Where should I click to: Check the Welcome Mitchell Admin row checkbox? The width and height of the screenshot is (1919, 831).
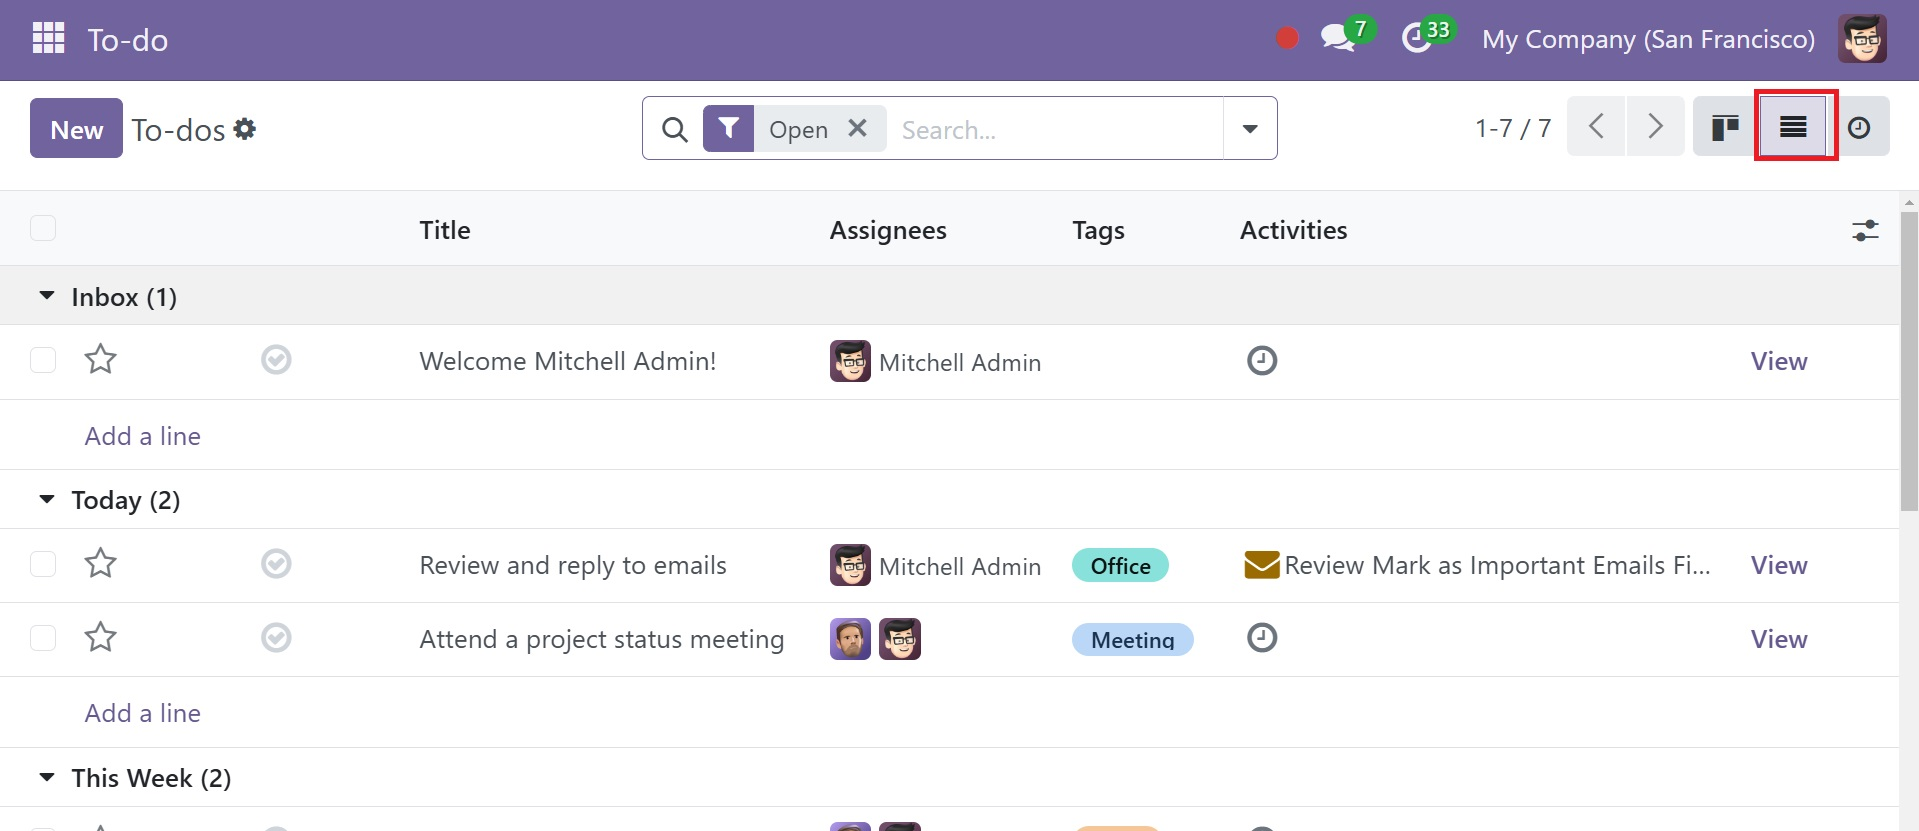click(43, 360)
